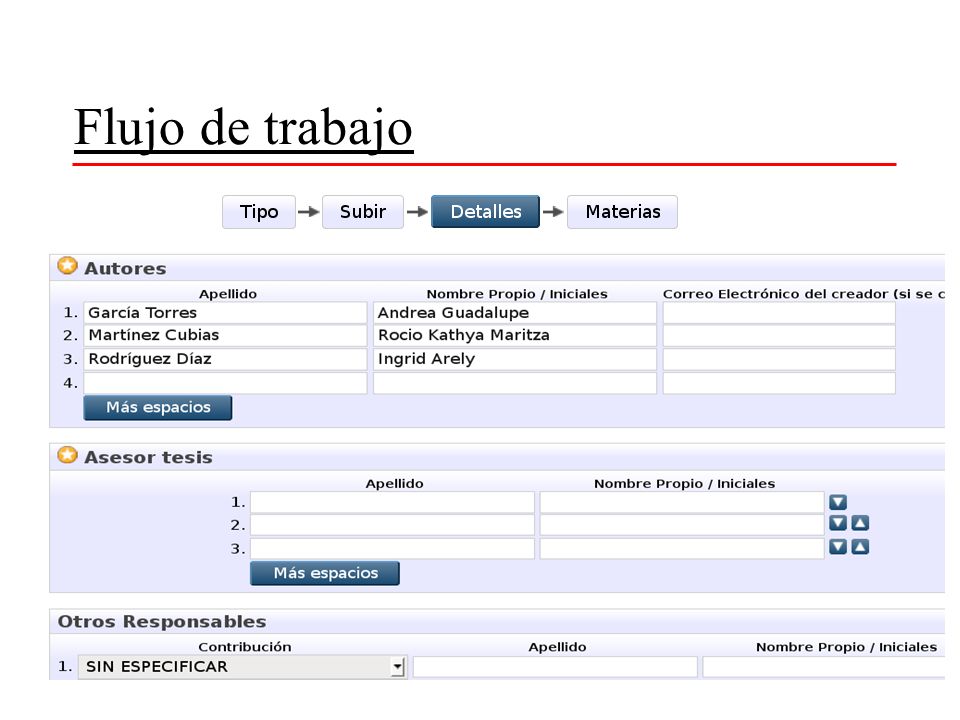Click the Asesor tesis section heading

pyautogui.click(x=148, y=457)
